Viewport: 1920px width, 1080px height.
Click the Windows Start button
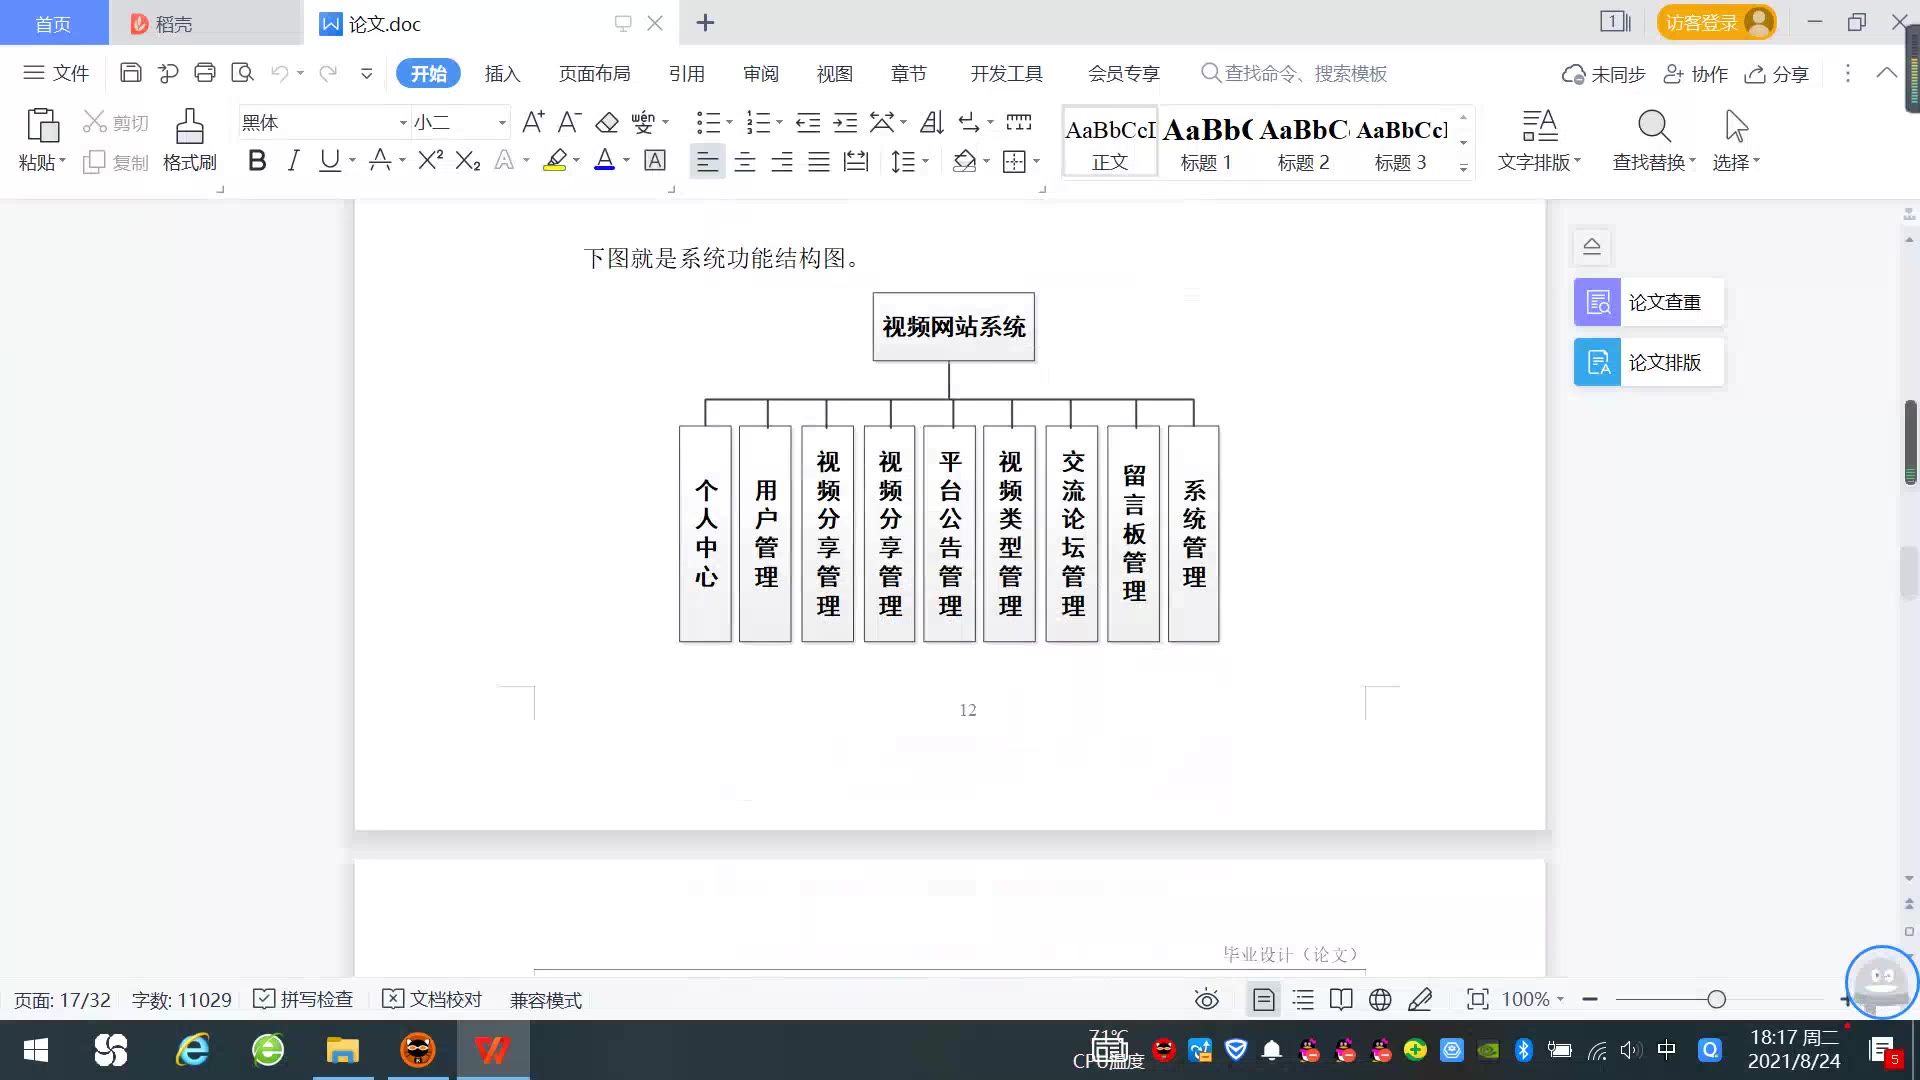coord(36,1050)
